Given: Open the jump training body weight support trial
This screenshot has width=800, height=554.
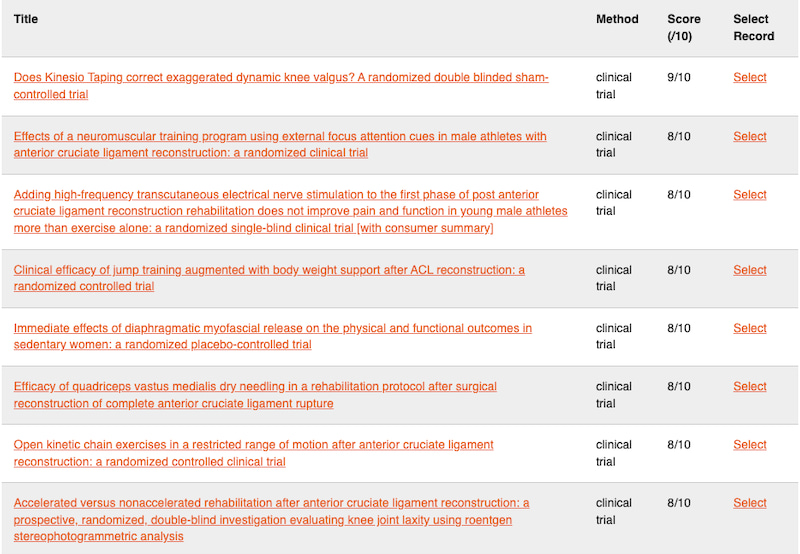Looking at the screenshot, I should point(269,270).
